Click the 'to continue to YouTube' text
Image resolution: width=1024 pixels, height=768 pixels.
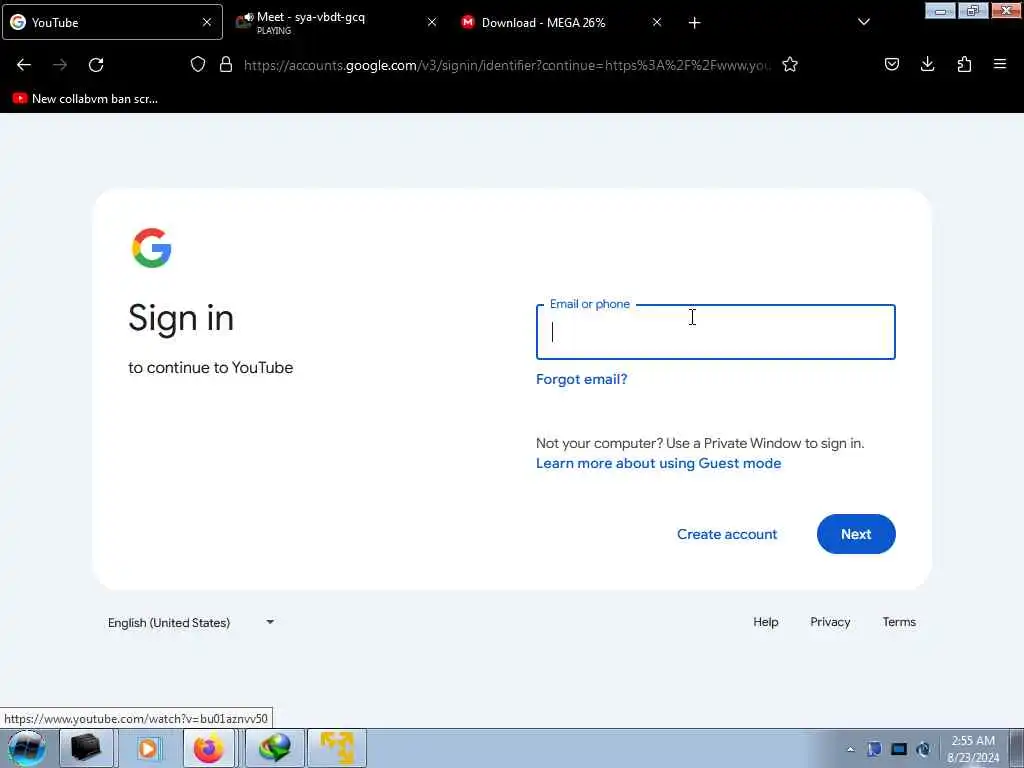coord(210,368)
